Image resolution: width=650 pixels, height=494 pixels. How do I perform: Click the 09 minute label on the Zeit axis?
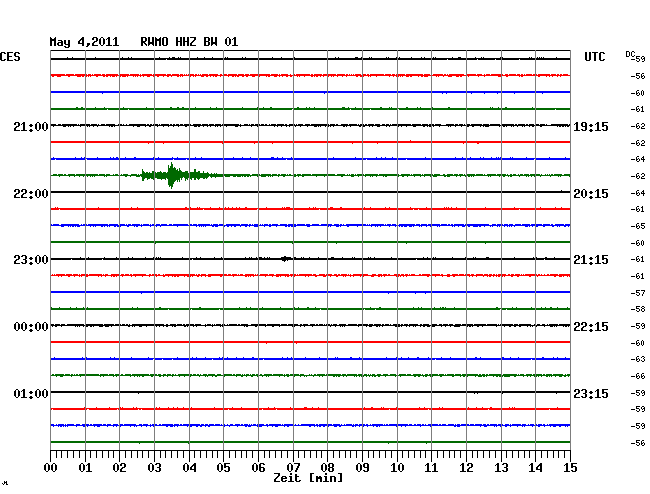click(x=362, y=468)
